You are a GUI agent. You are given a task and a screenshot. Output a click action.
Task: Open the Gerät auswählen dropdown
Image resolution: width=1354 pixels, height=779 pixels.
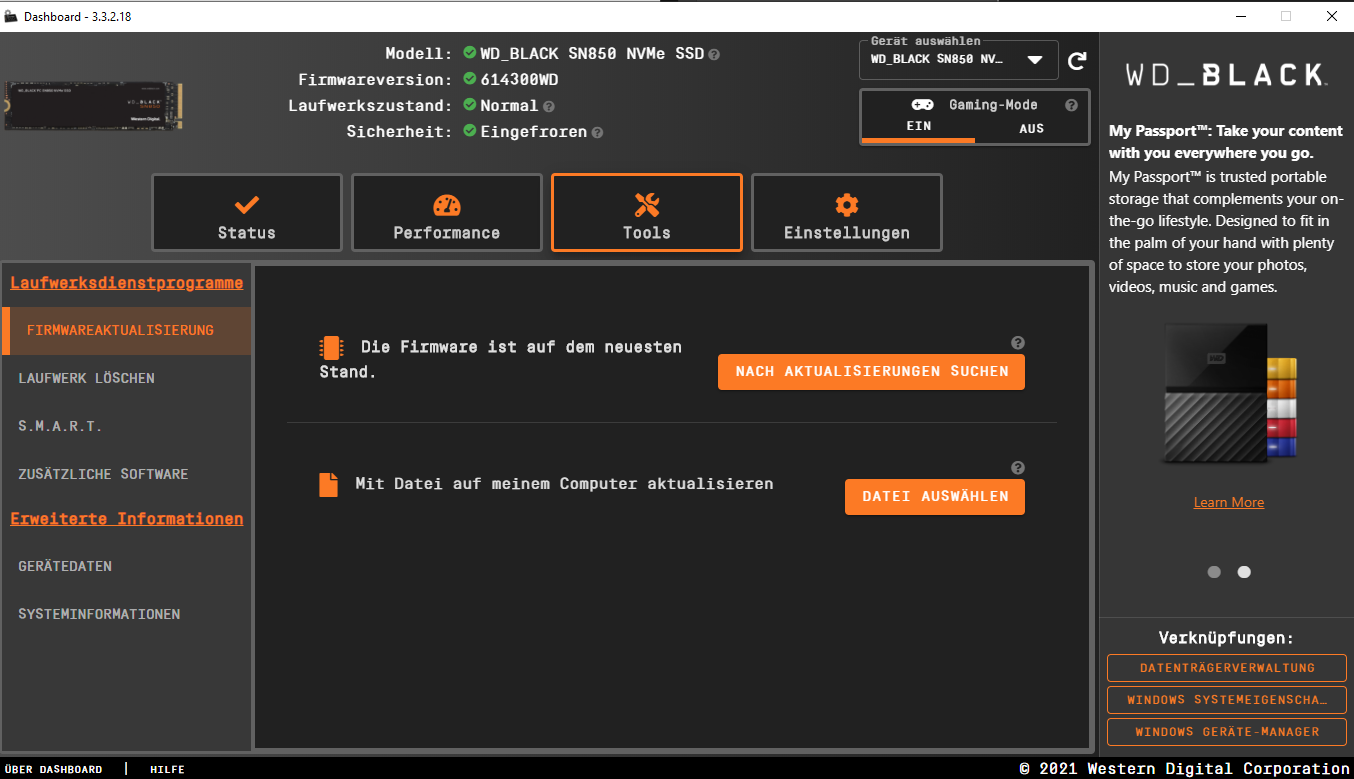(959, 59)
